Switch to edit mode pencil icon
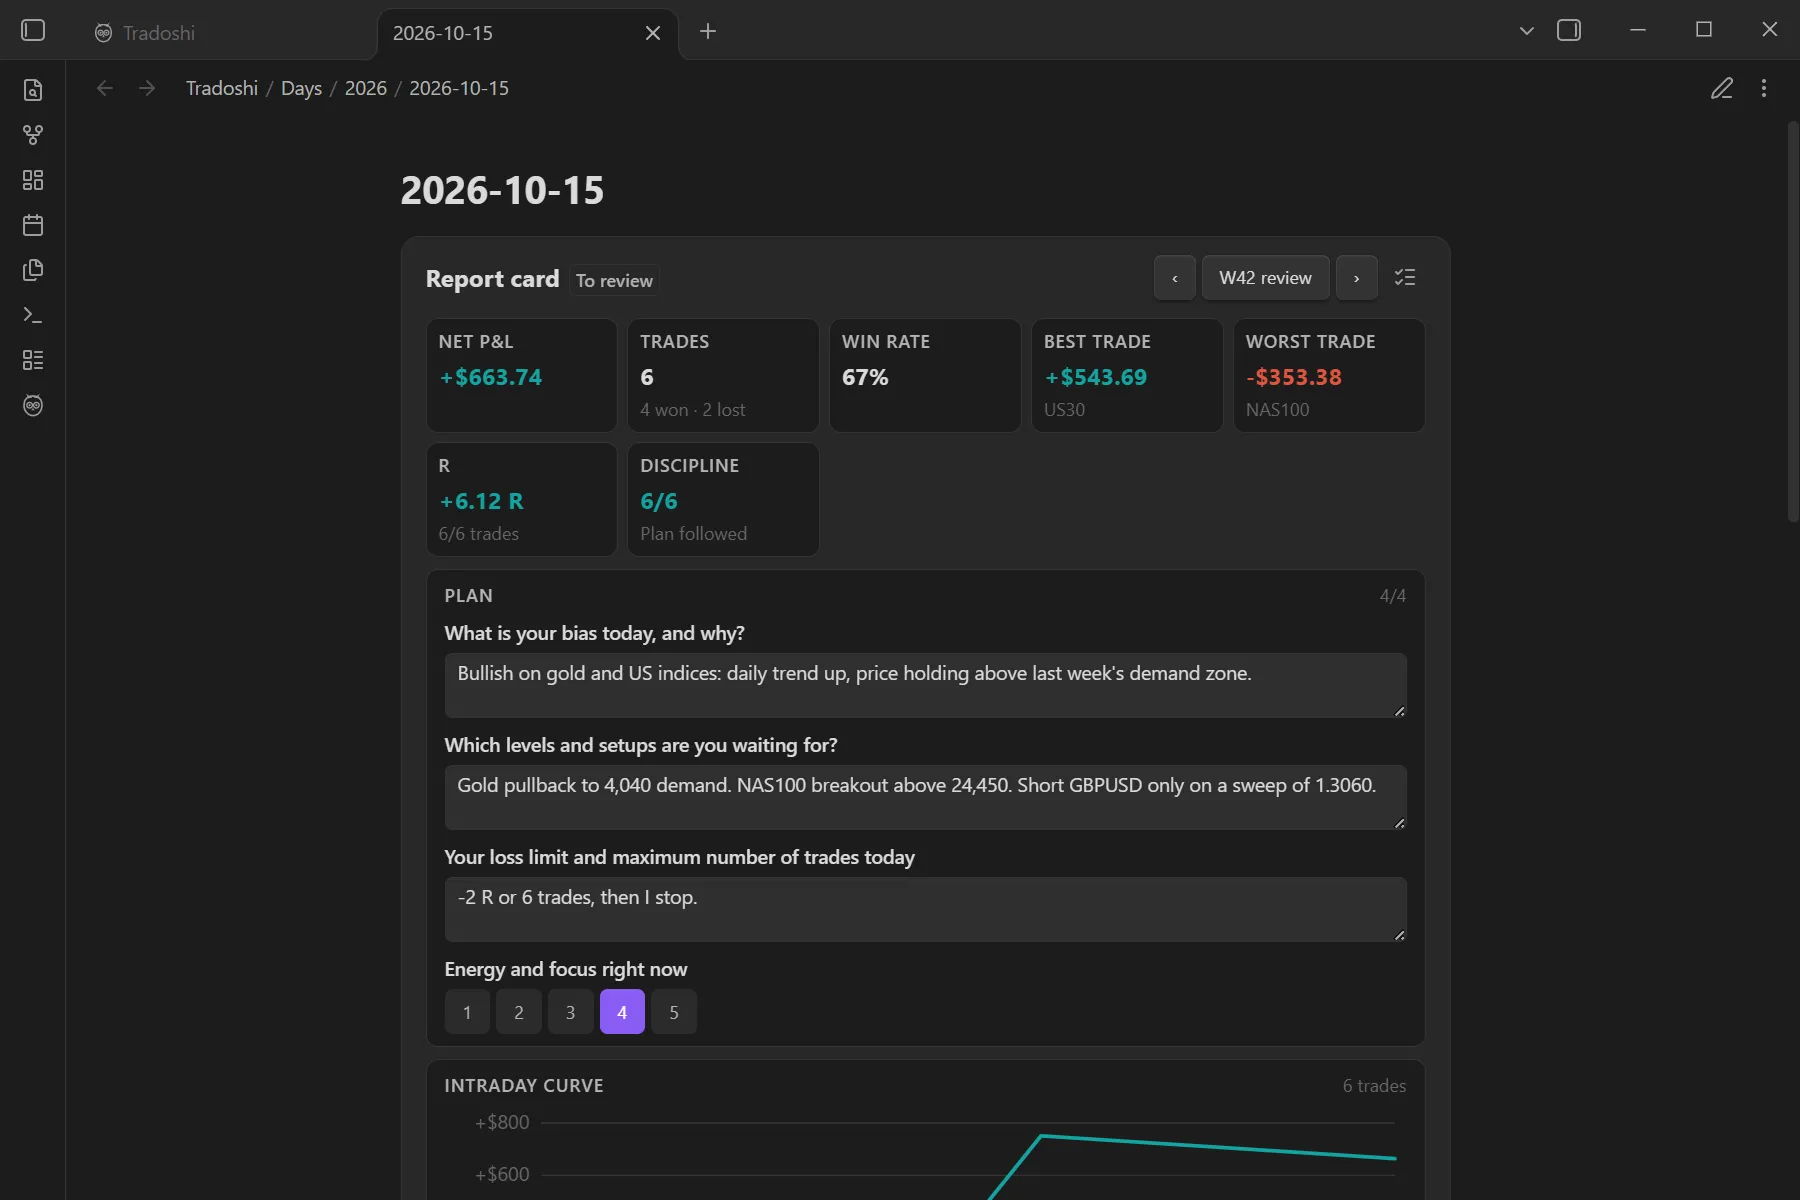 (1722, 88)
